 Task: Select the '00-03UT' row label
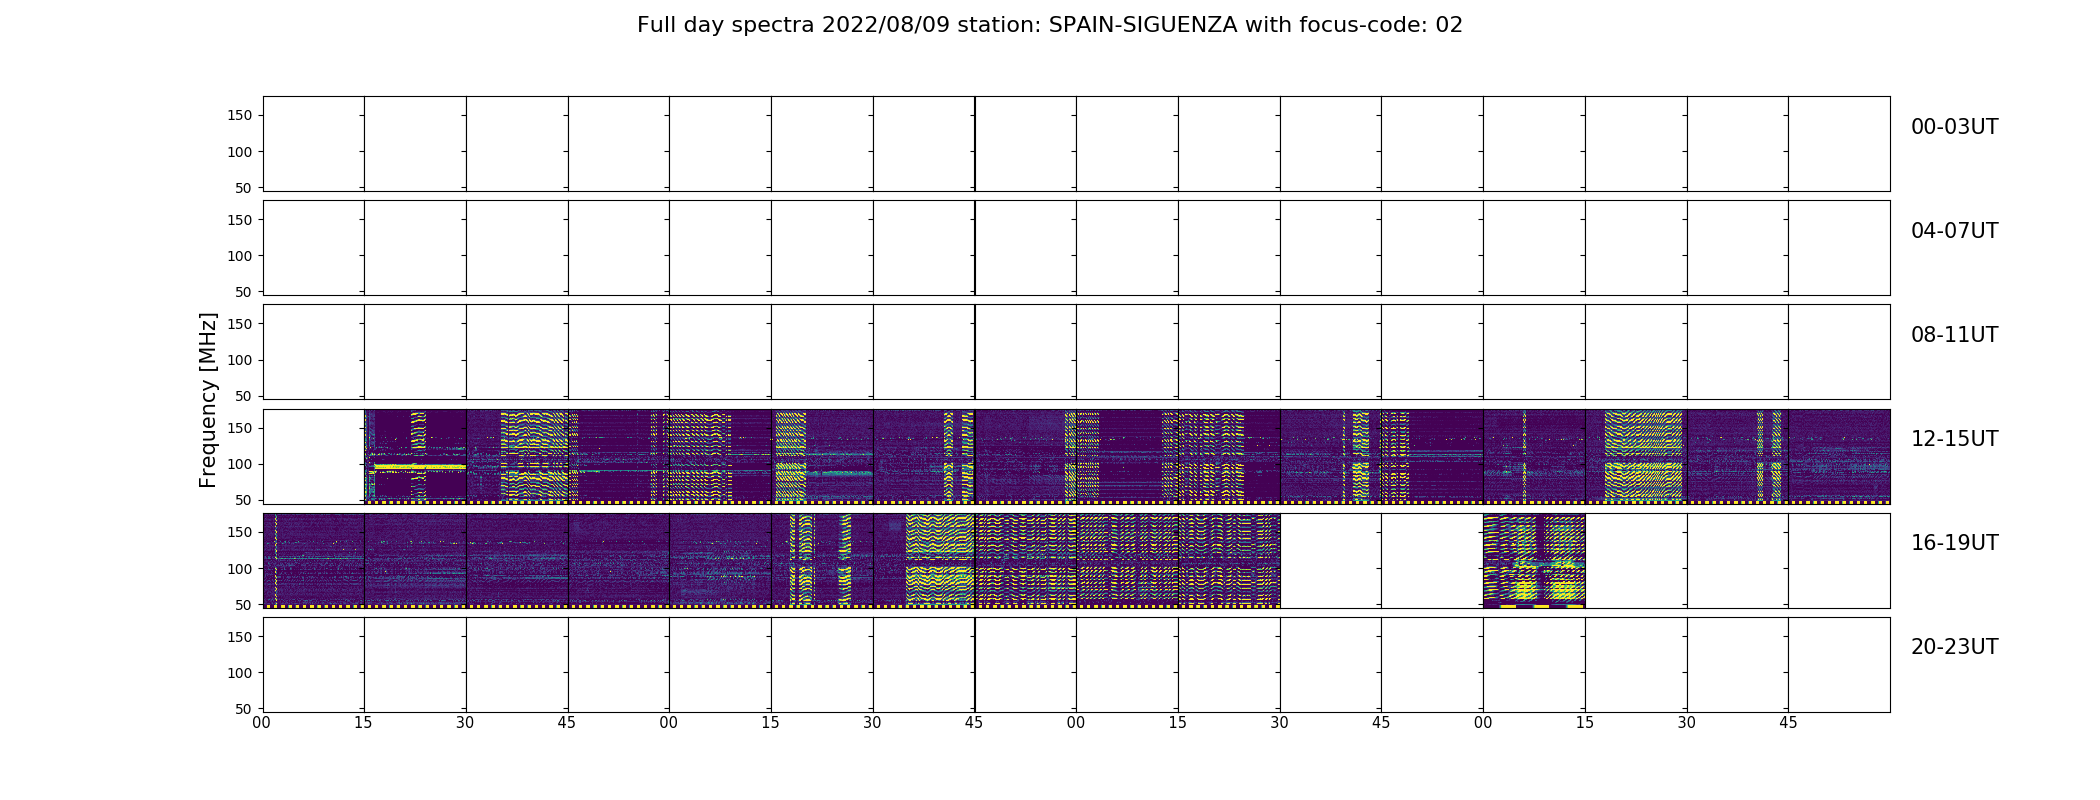1954,127
